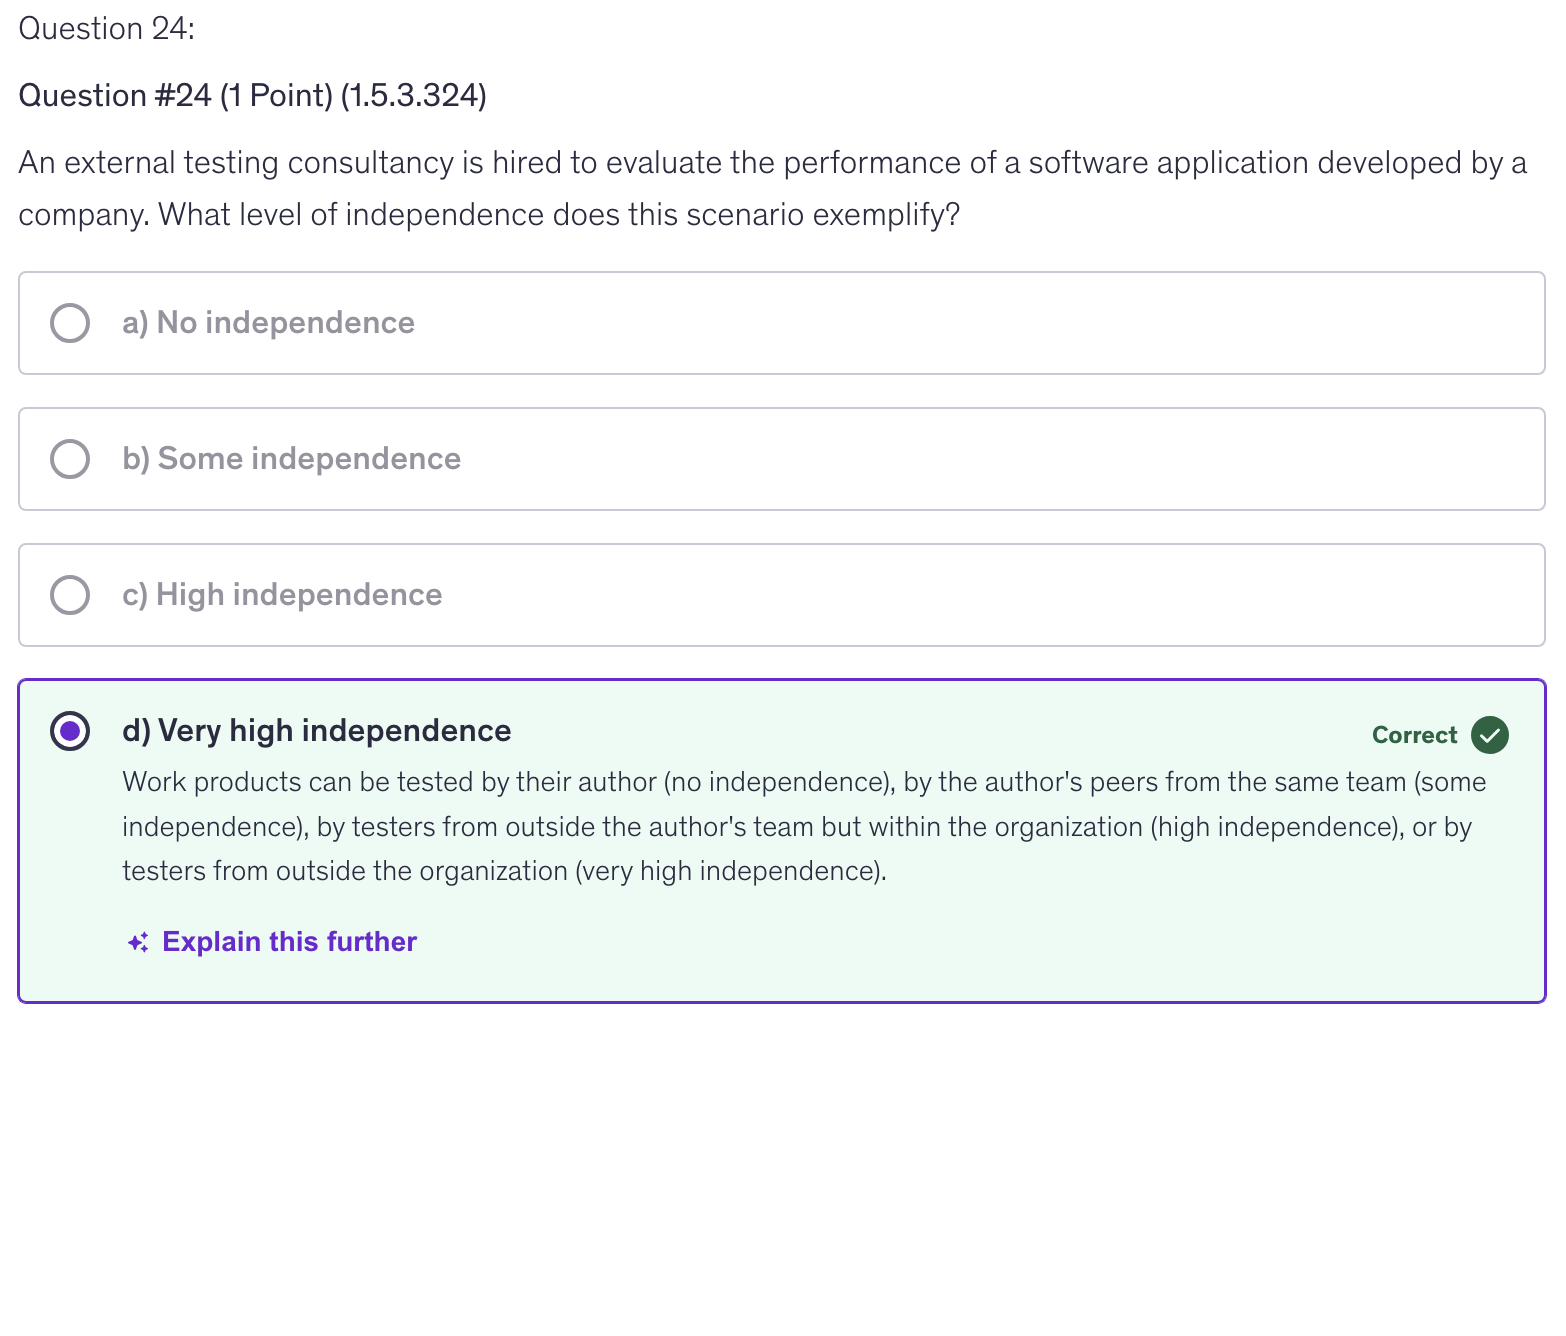Select radio button for Some independence
Viewport: 1566px width, 1336px height.
70,459
